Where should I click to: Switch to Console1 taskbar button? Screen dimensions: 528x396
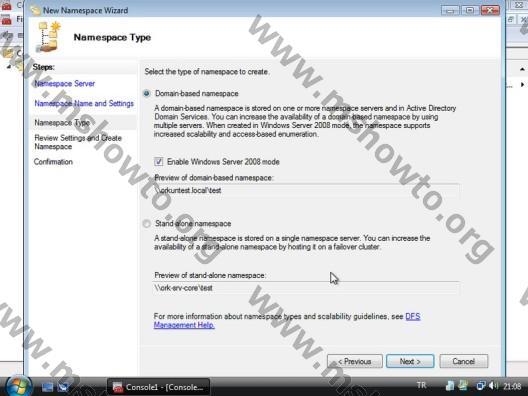tap(158, 387)
